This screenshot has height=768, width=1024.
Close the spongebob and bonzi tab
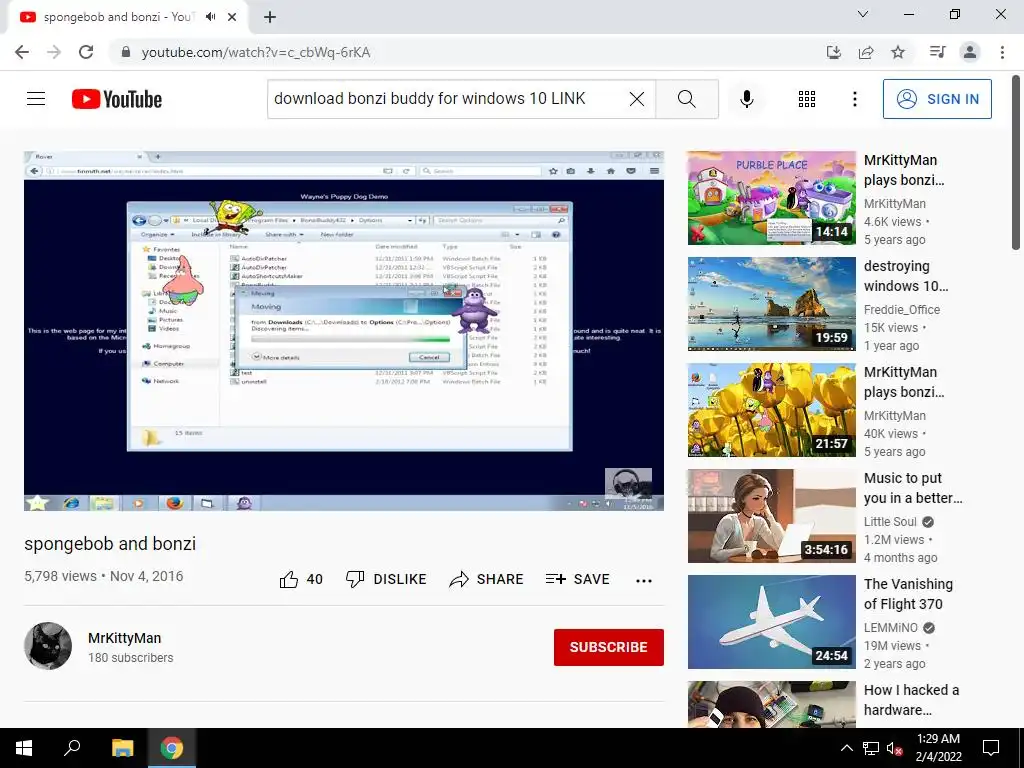coord(232,17)
